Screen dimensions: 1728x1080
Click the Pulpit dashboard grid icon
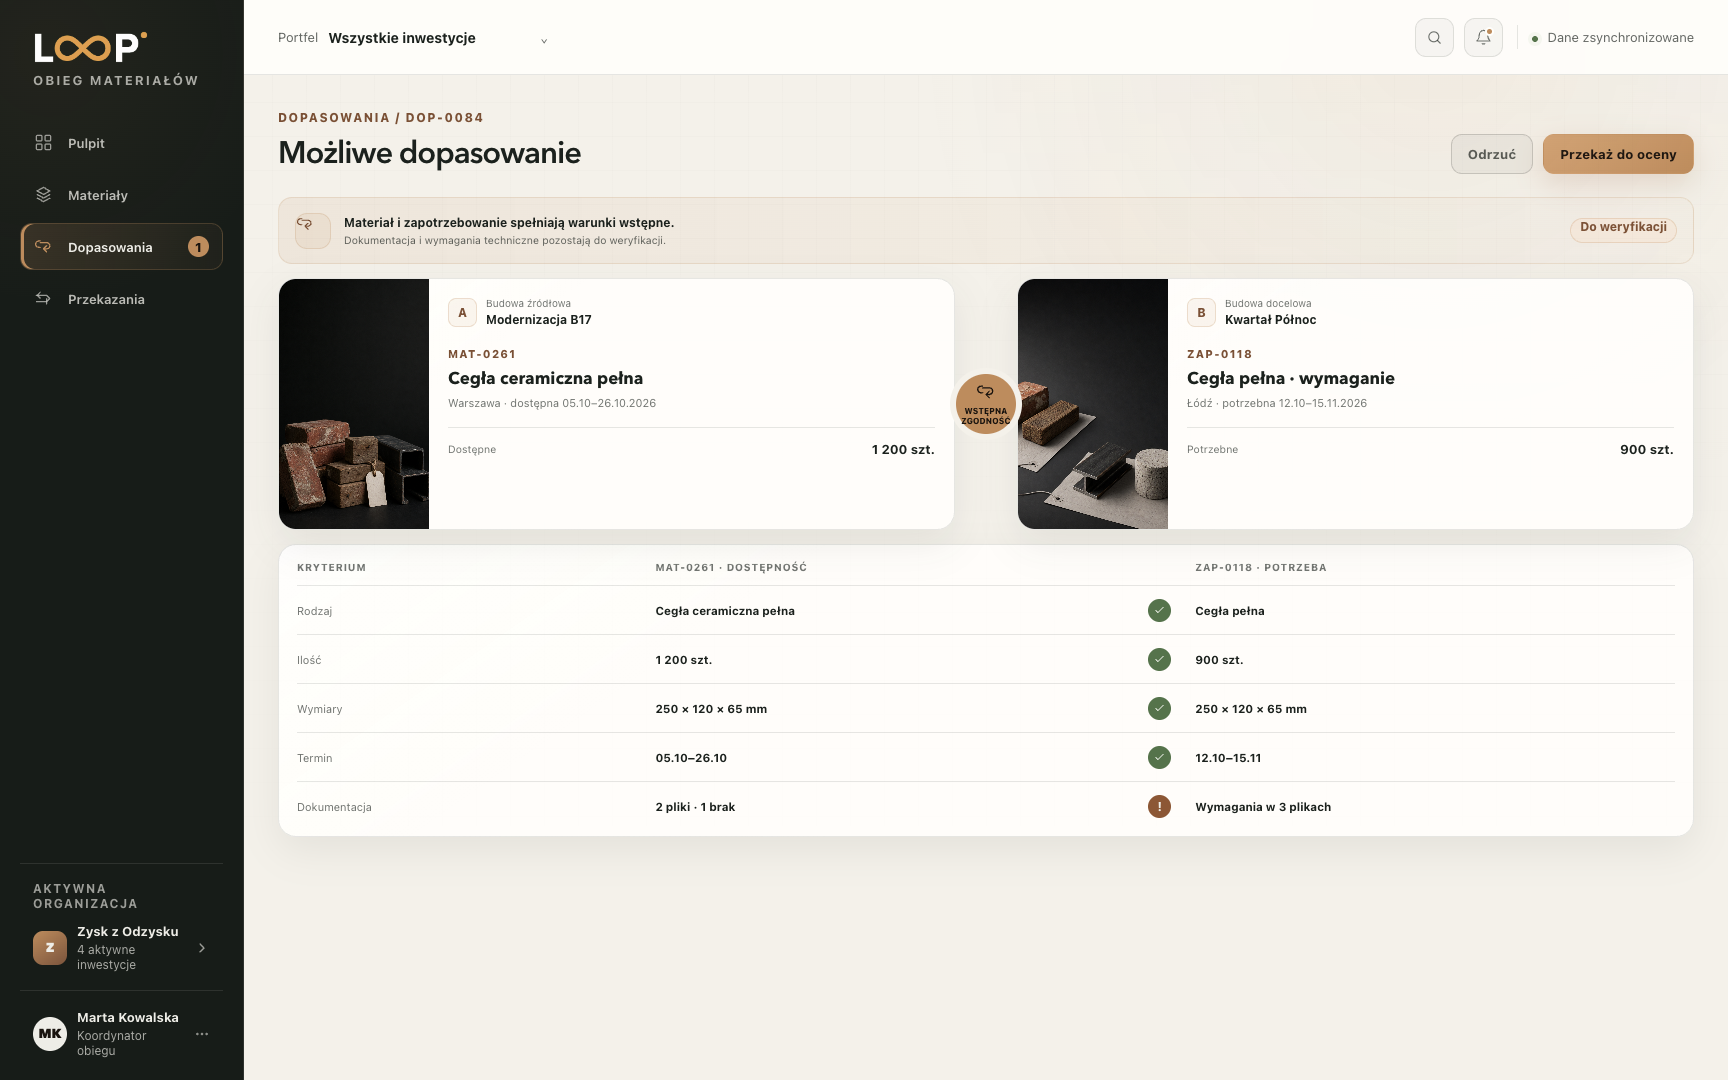pyautogui.click(x=43, y=143)
